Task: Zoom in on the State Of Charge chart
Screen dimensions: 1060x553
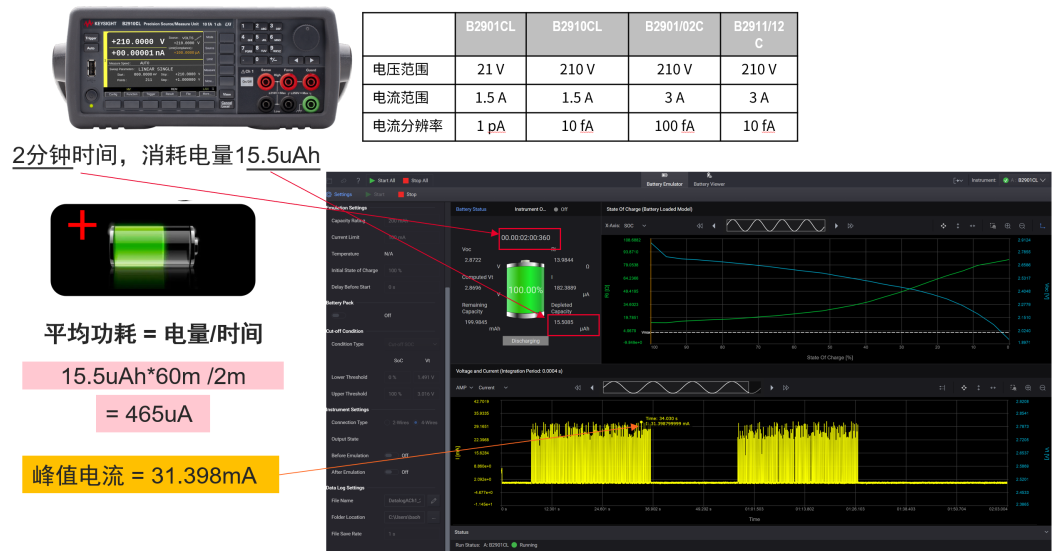Action: click(x=1007, y=226)
